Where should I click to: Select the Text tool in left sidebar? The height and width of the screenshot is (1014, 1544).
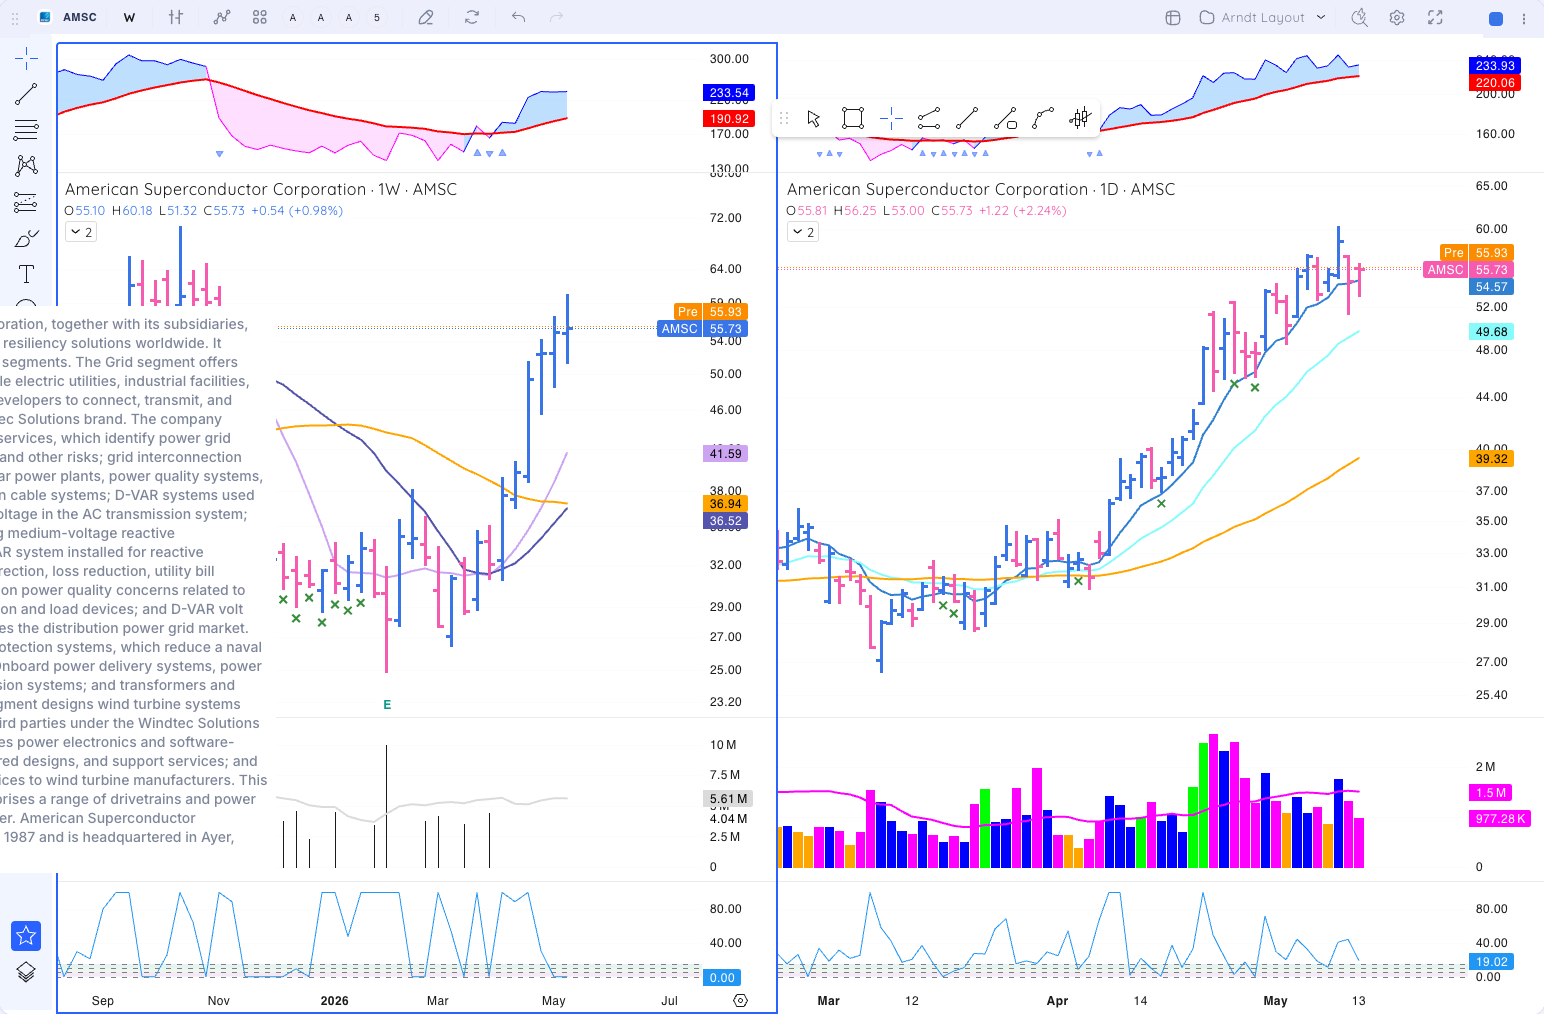coord(26,274)
